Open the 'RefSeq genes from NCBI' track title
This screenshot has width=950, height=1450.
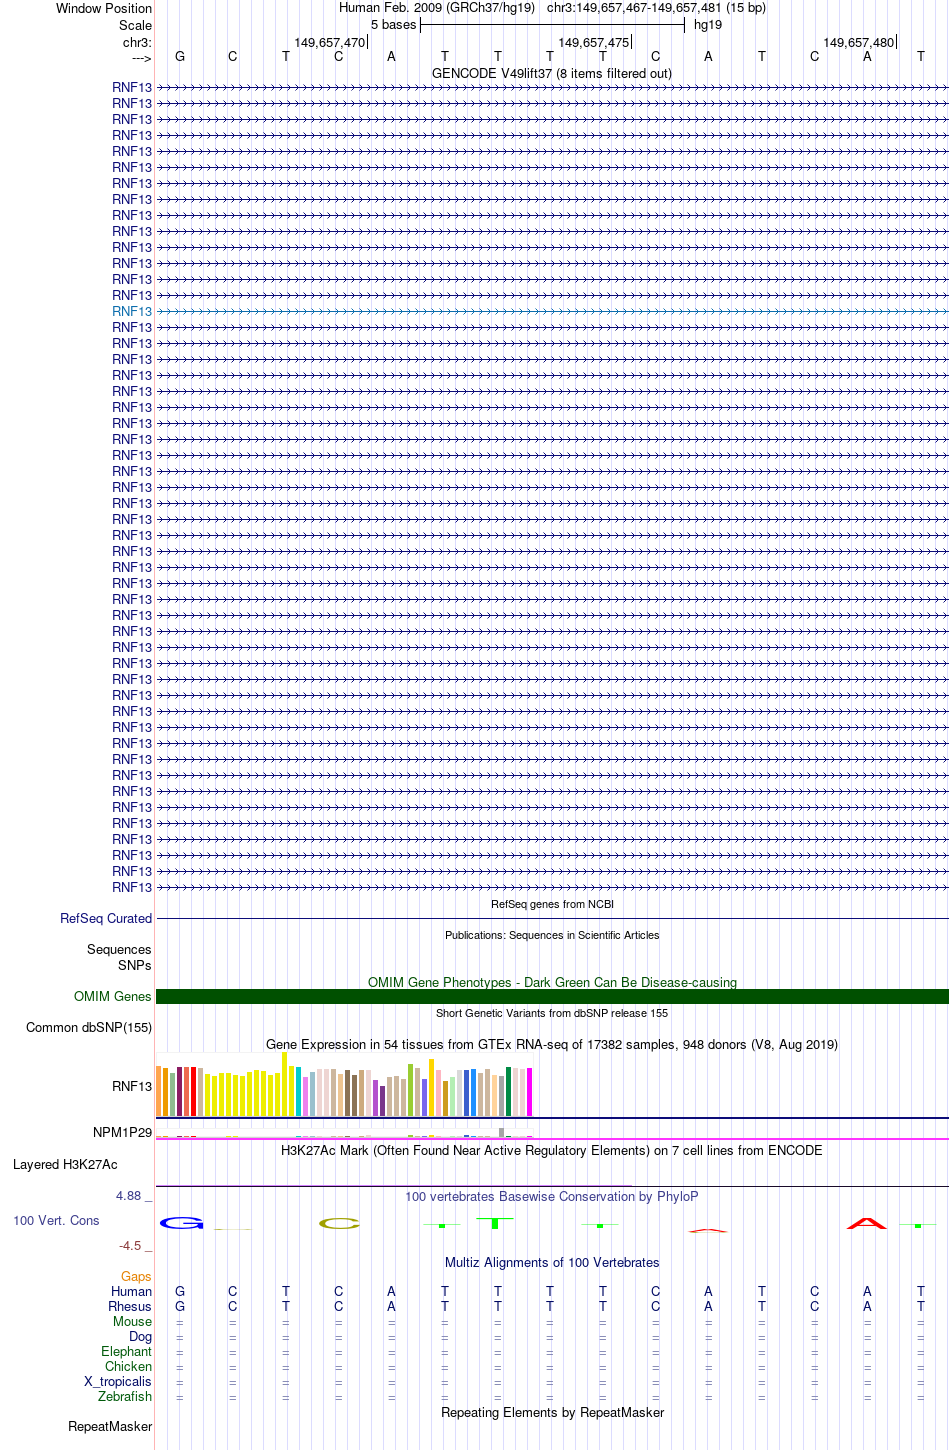(552, 904)
